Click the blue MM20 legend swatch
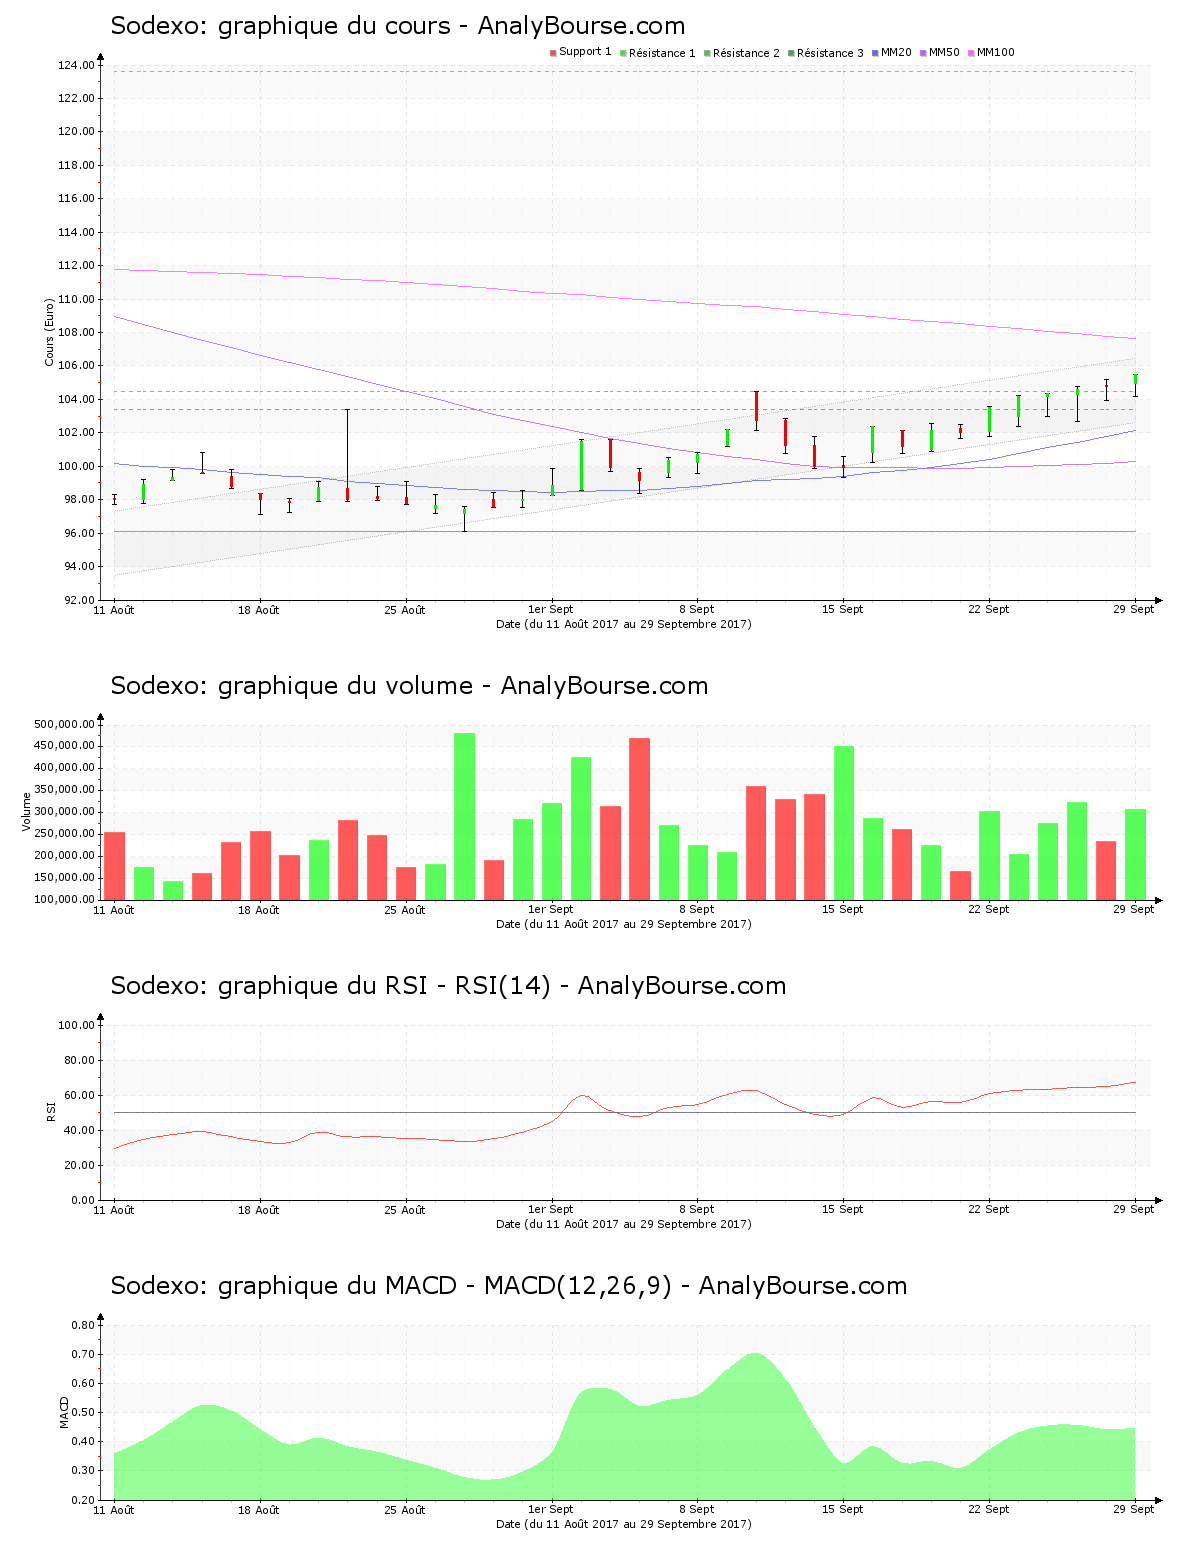This screenshot has width=1200, height=1550. (x=875, y=53)
